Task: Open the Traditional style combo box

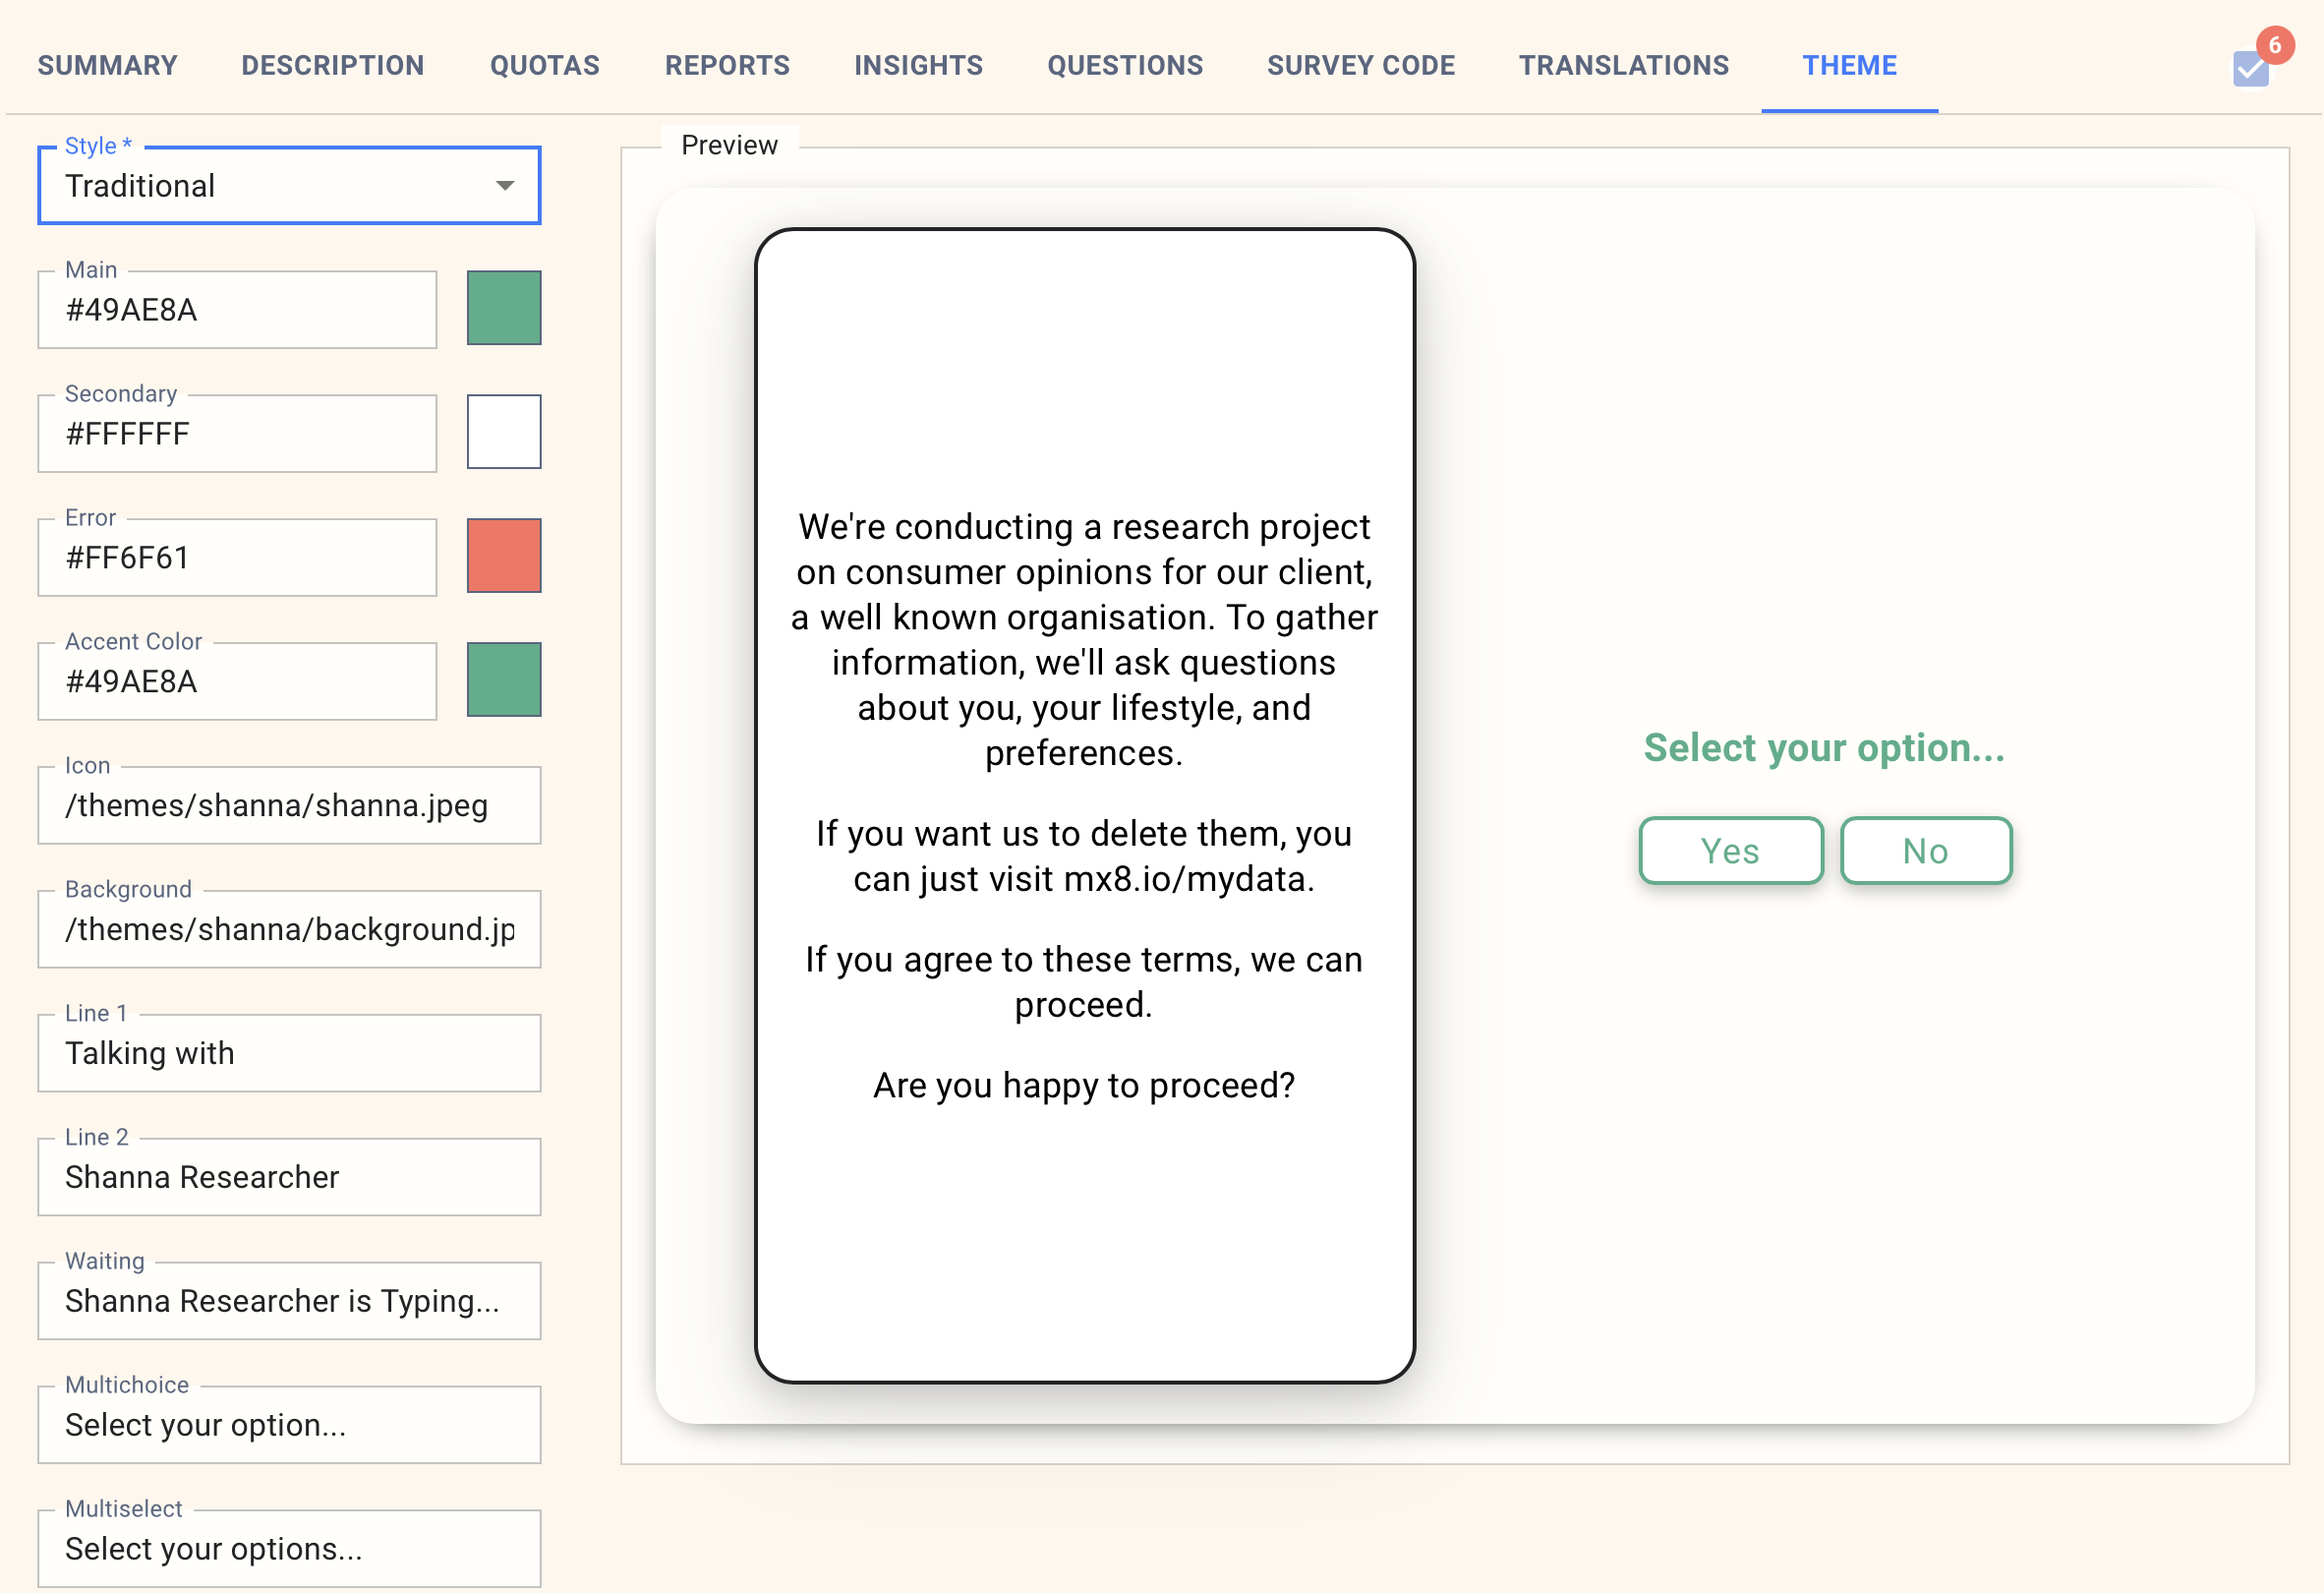Action: pos(270,186)
